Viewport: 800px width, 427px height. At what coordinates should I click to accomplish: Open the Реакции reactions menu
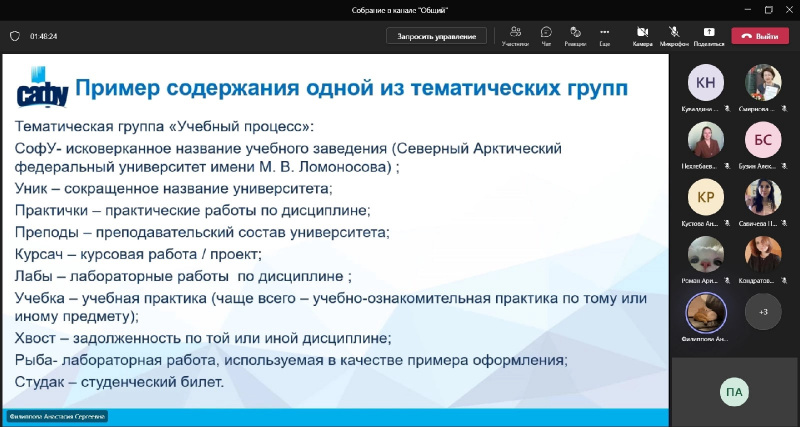(x=575, y=36)
